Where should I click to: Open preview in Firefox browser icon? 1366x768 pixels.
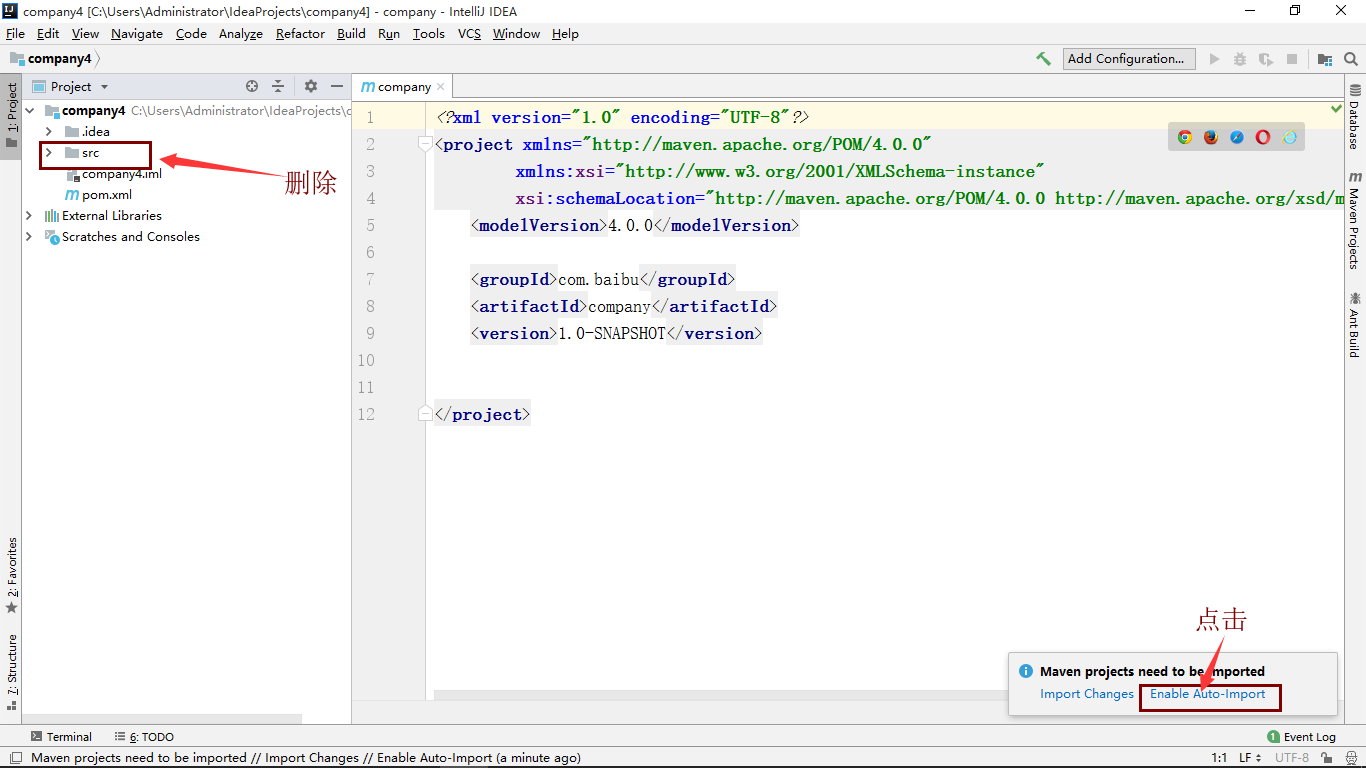tap(1211, 137)
